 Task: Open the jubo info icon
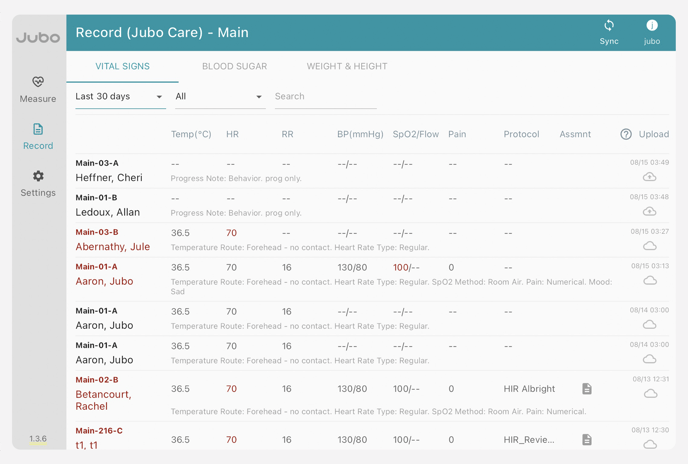[x=651, y=26]
